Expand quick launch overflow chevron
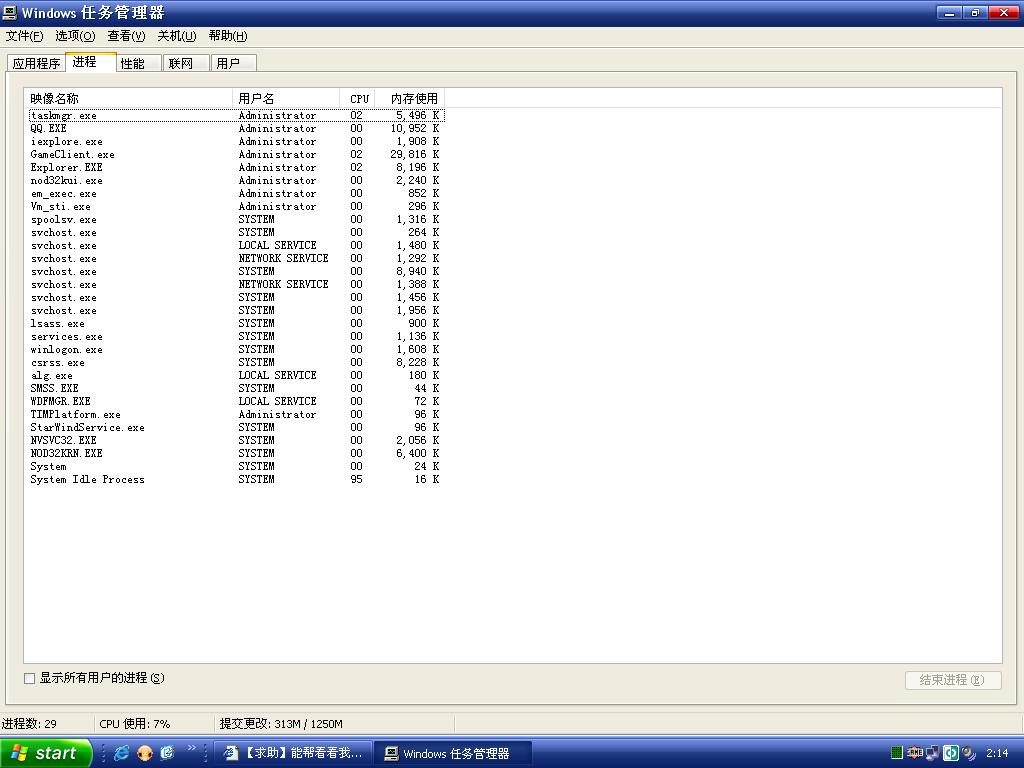The width and height of the screenshot is (1024, 768). coord(191,748)
